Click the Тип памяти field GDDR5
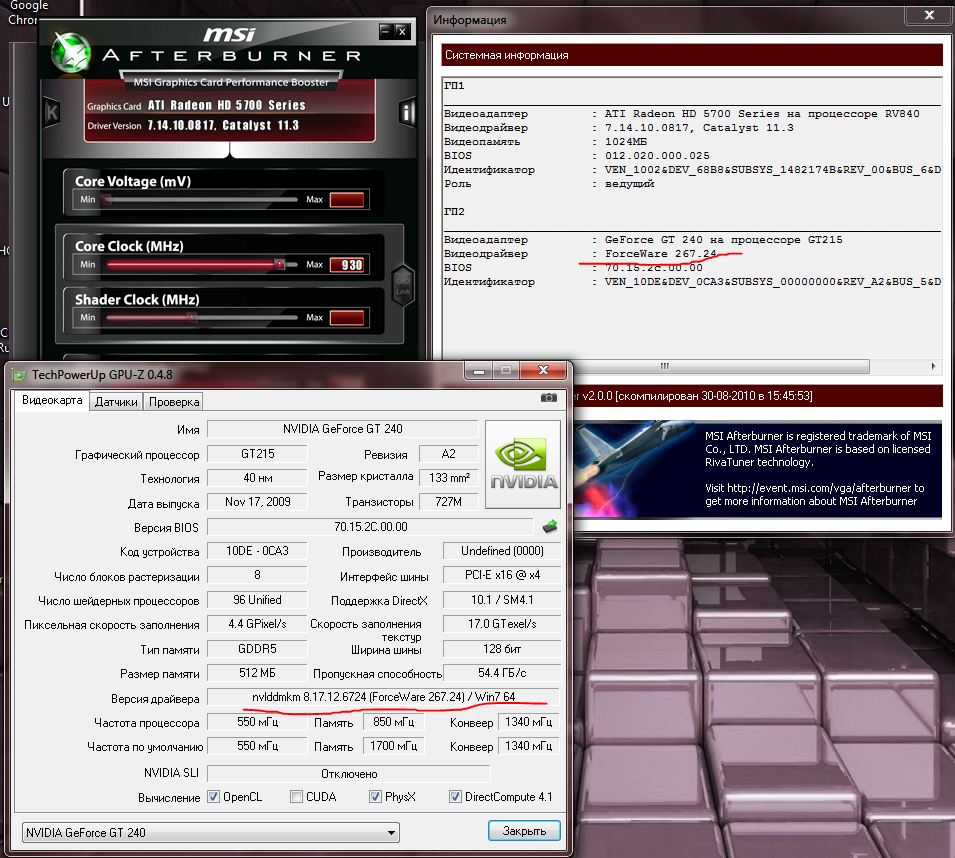955x858 pixels. coord(257,649)
